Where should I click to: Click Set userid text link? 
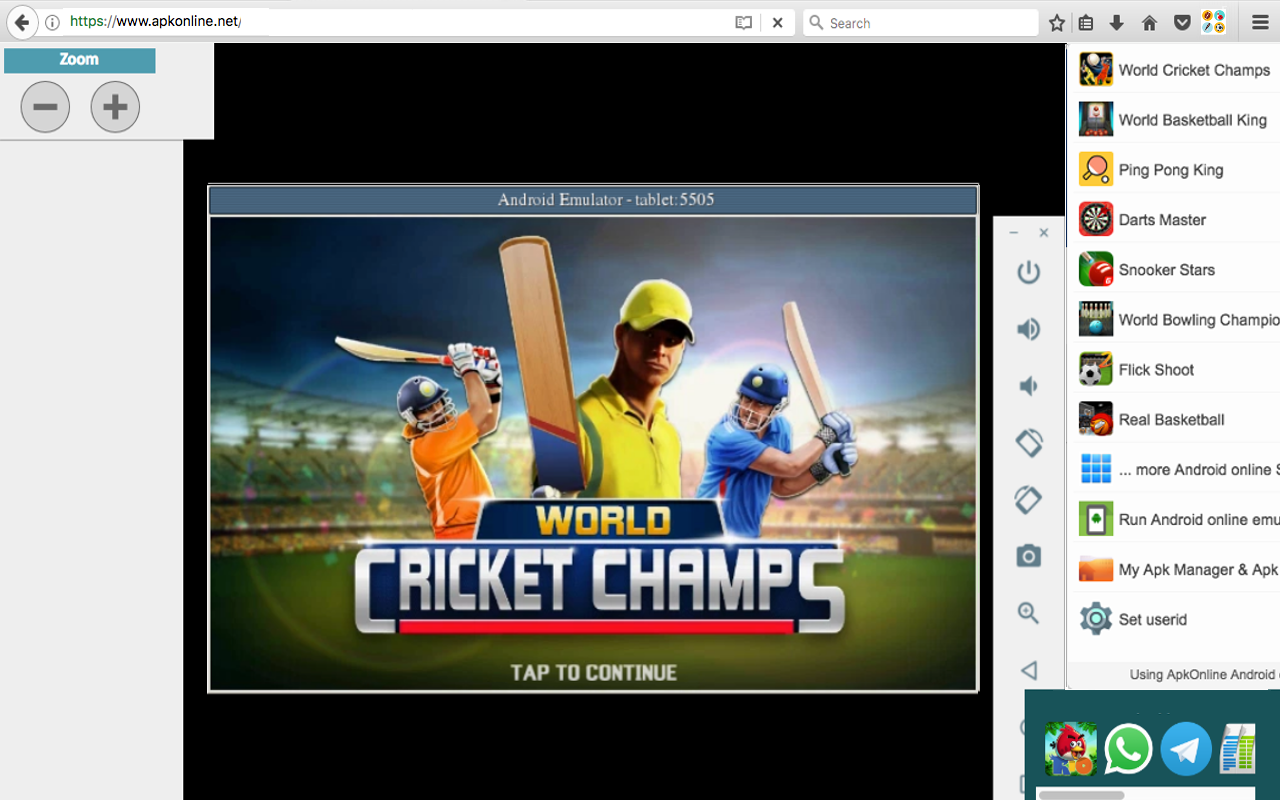[x=1153, y=620]
